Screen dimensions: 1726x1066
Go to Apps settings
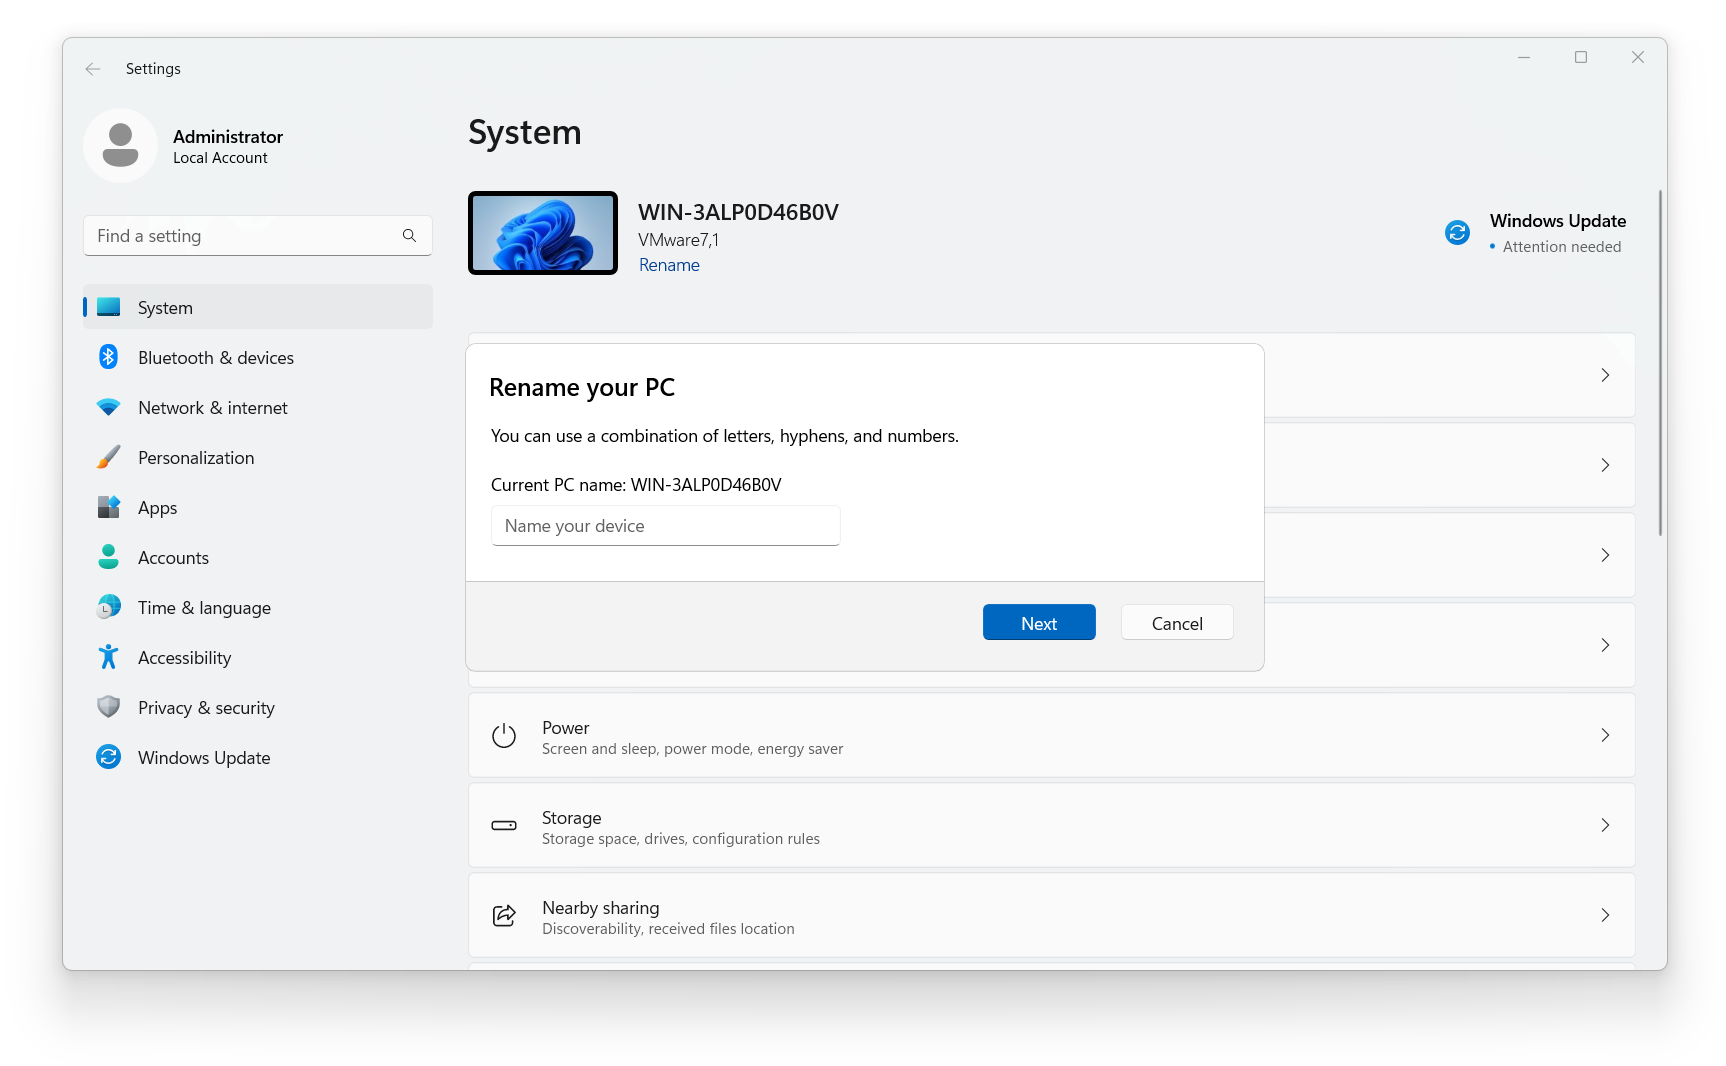pos(258,507)
